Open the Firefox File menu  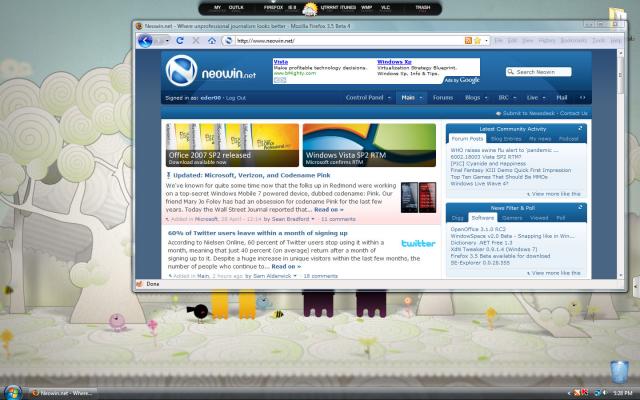tap(498, 40)
